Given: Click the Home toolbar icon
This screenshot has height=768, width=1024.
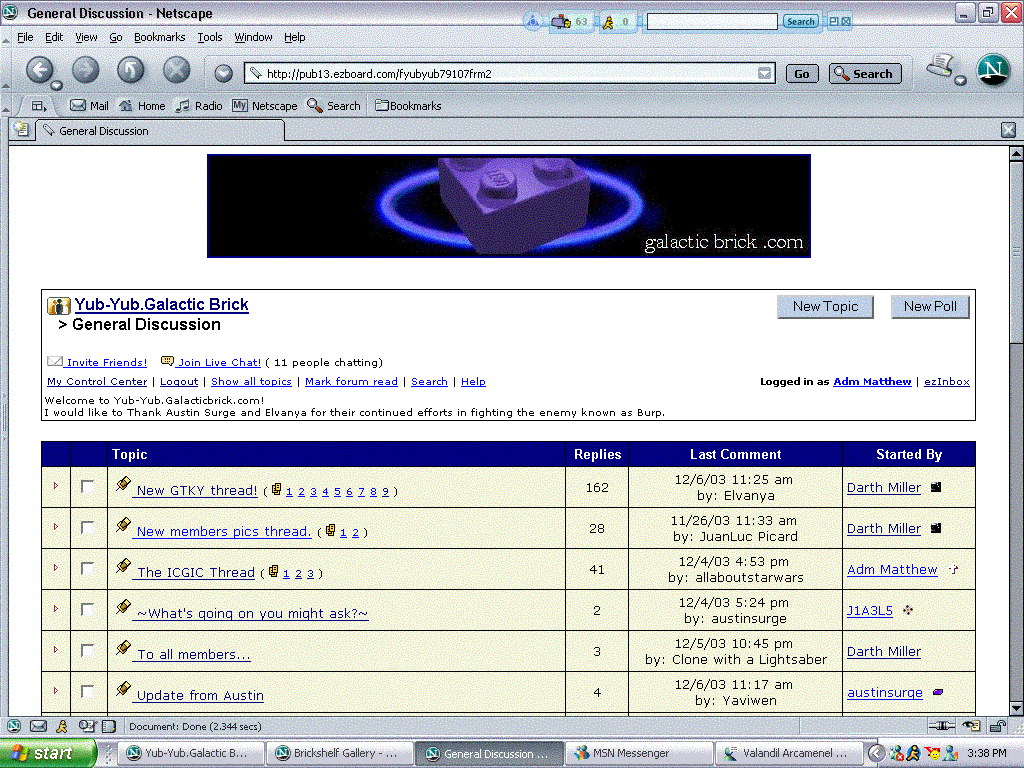Looking at the screenshot, I should 142,106.
